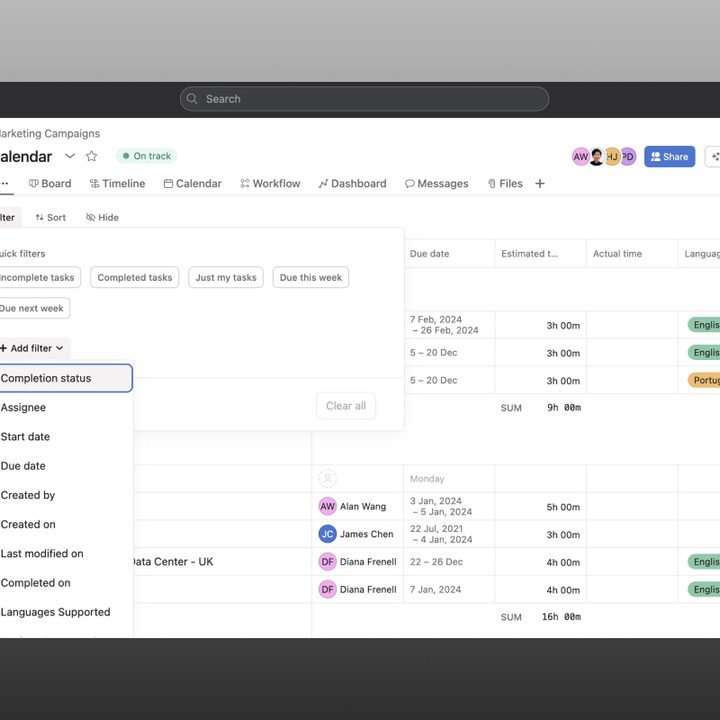Click James Chen's JC avatar
Viewport: 720px width, 720px height.
coord(327,534)
